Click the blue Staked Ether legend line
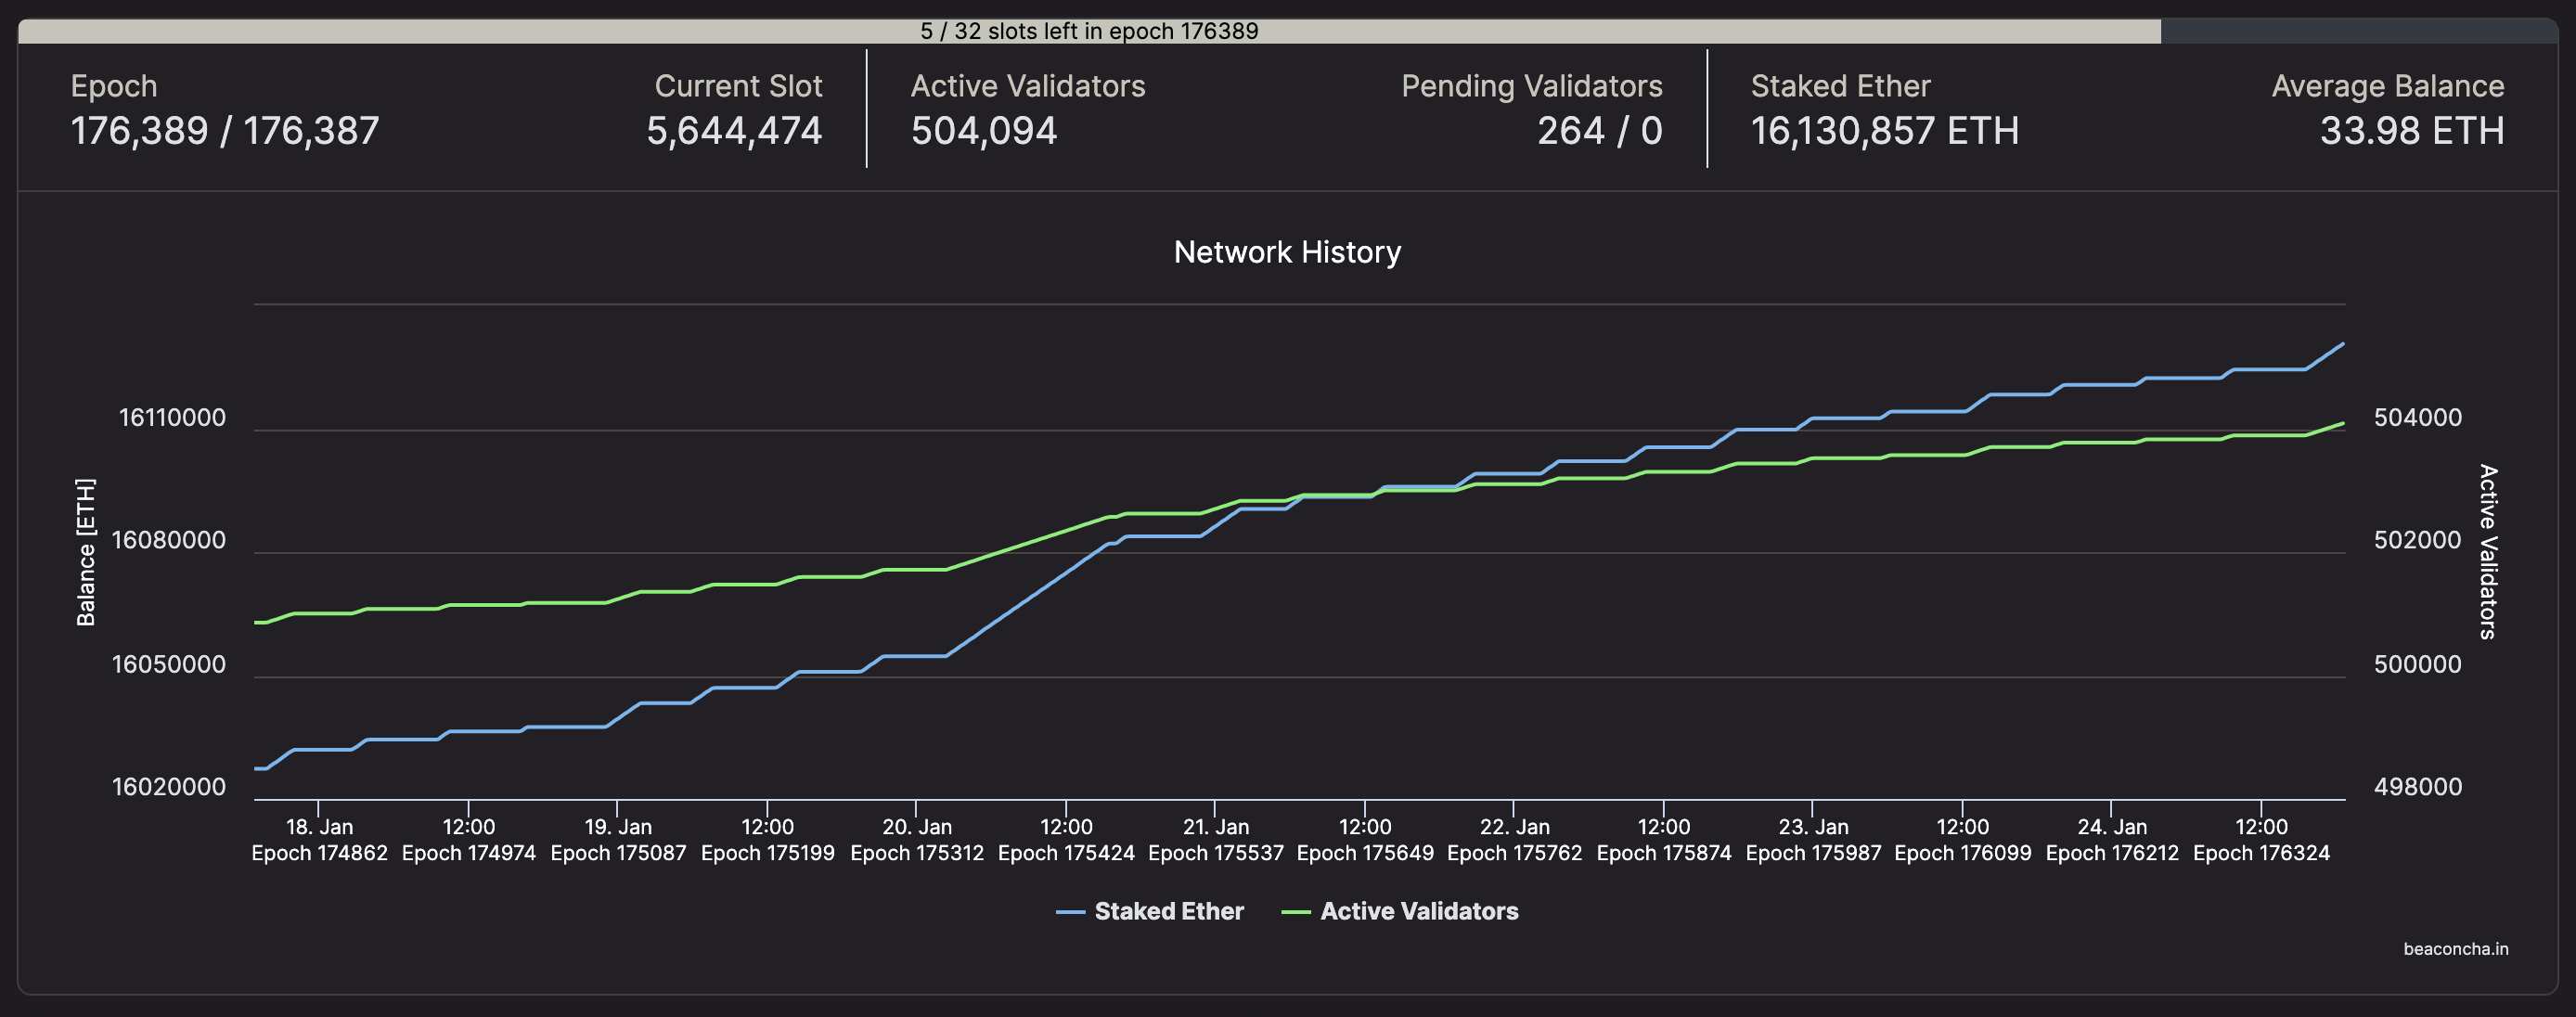Viewport: 2576px width, 1017px height. (x=1070, y=912)
